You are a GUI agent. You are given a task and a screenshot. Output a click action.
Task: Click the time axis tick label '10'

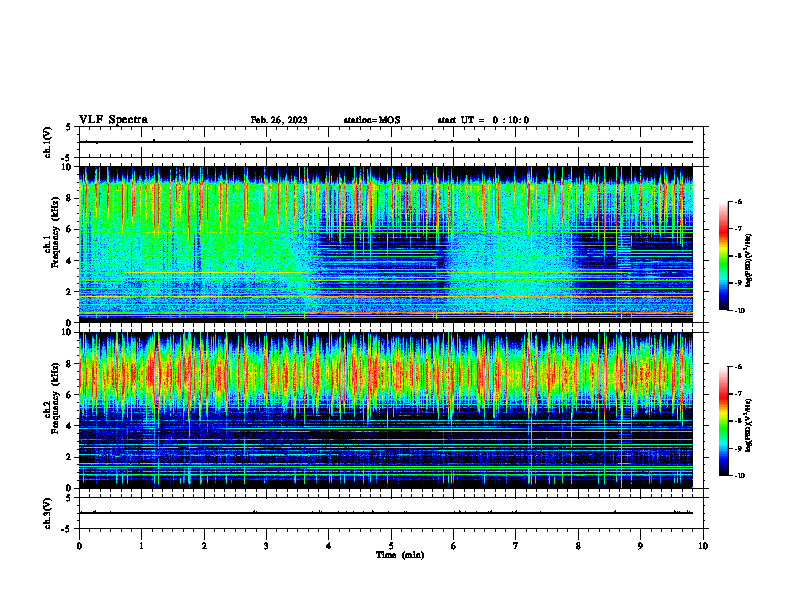click(703, 546)
